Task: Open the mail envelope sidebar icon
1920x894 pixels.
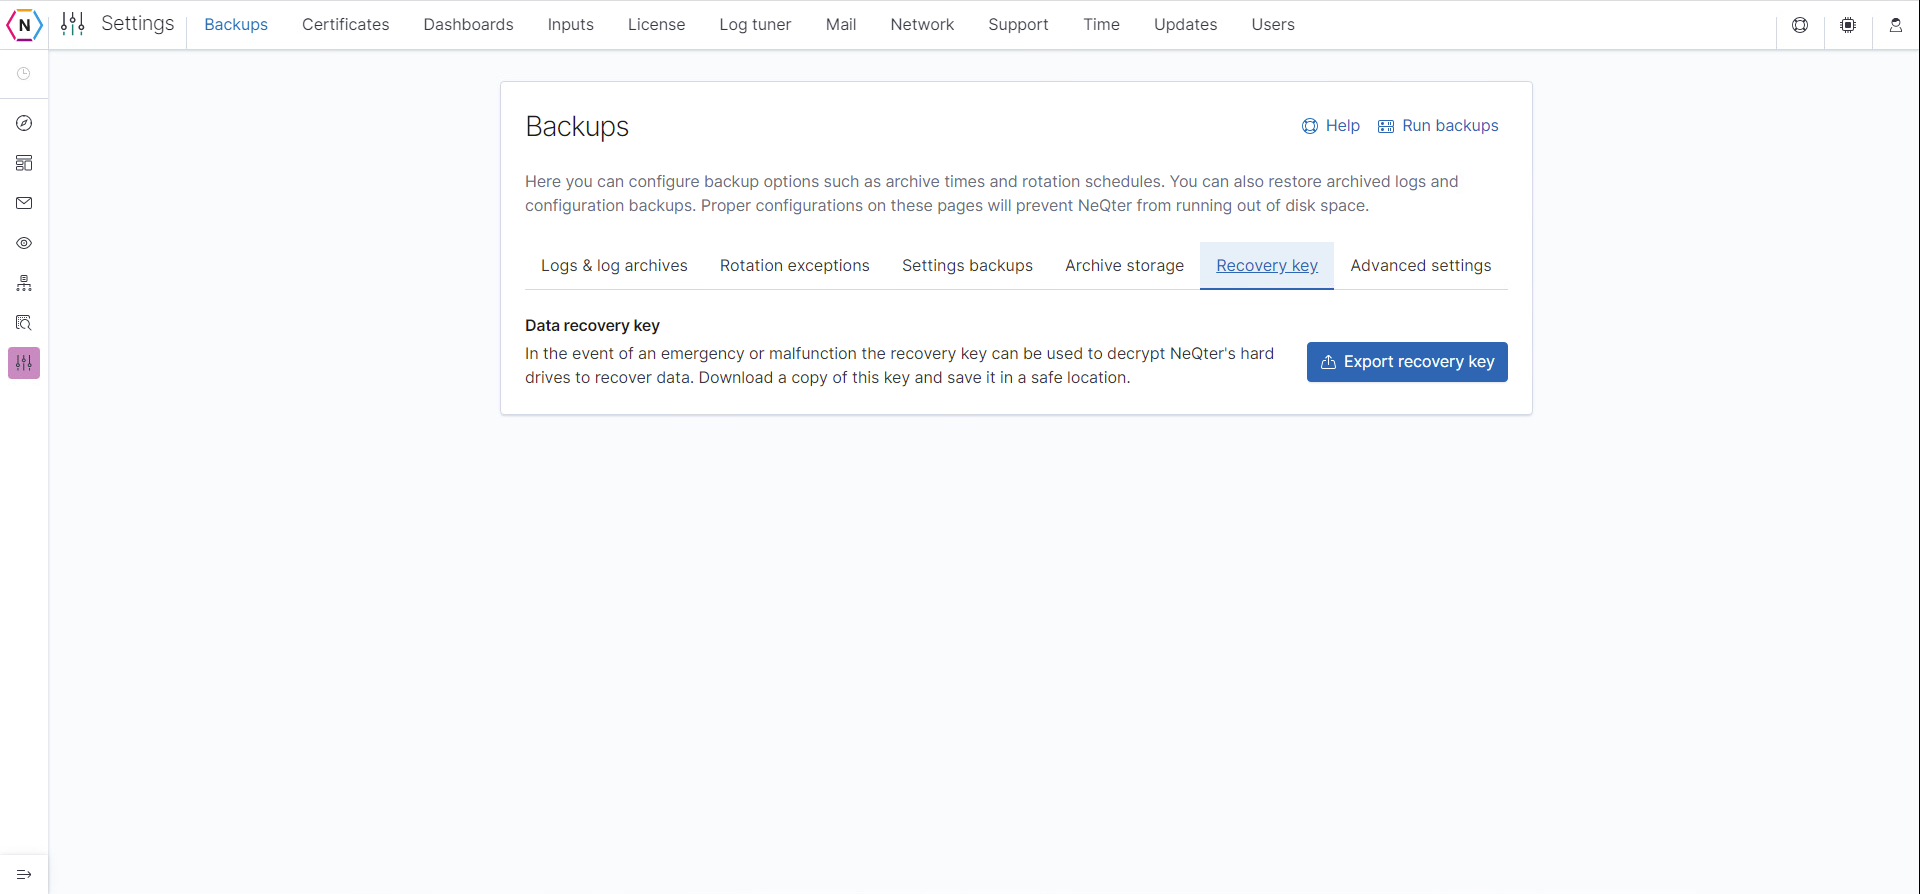Action: tap(24, 203)
